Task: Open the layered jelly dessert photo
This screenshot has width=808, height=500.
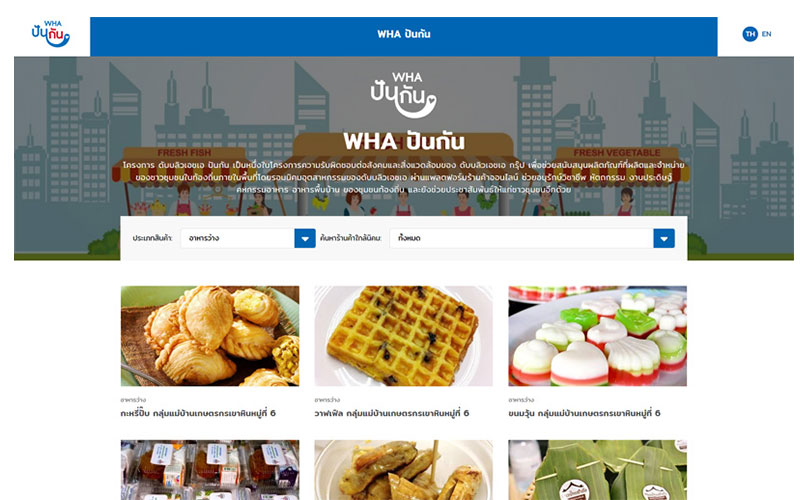Action: coord(597,336)
